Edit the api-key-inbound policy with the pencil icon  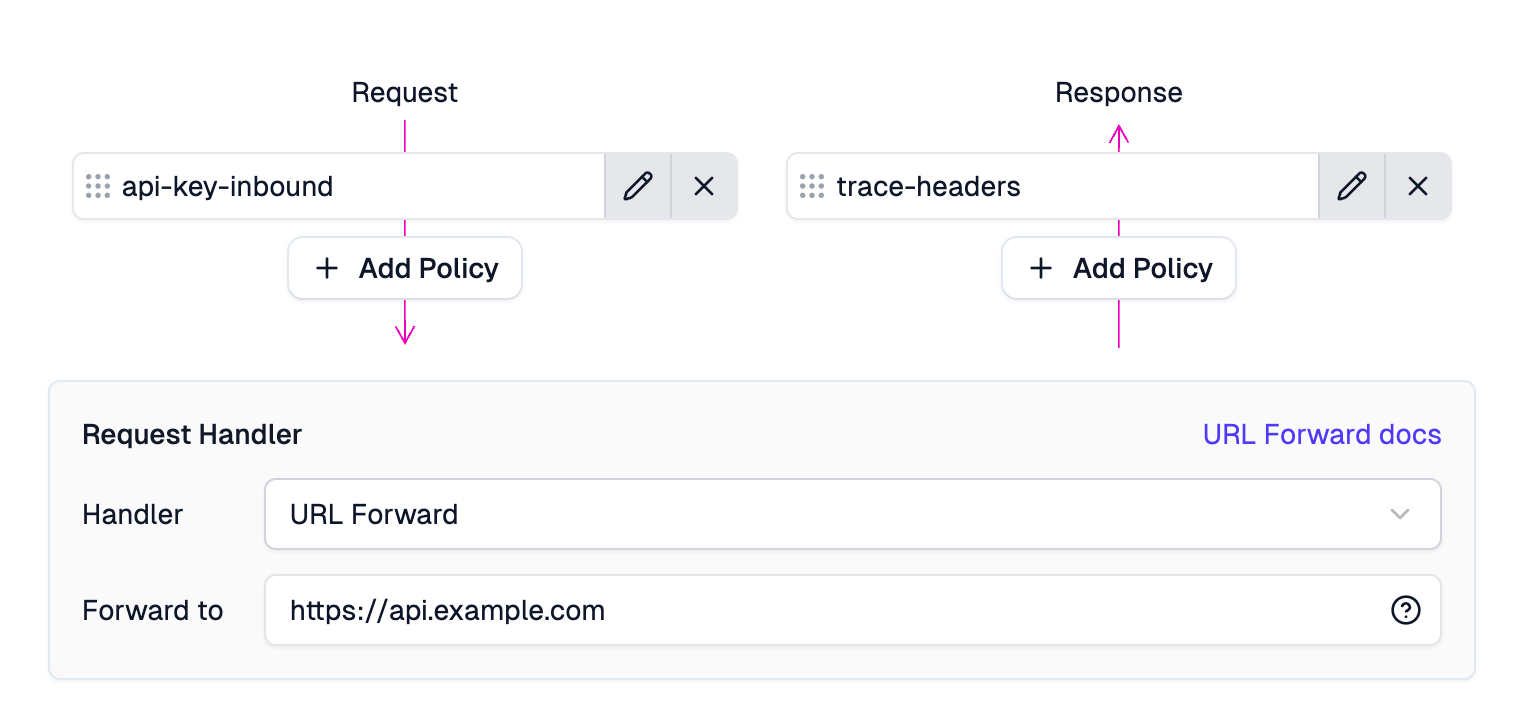(638, 186)
